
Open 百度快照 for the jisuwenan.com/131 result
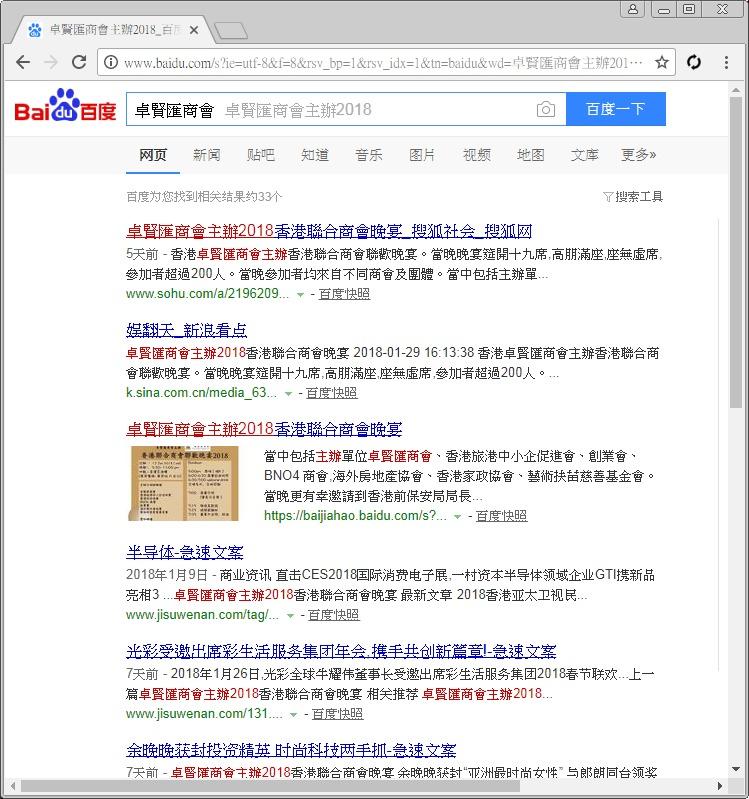click(337, 714)
